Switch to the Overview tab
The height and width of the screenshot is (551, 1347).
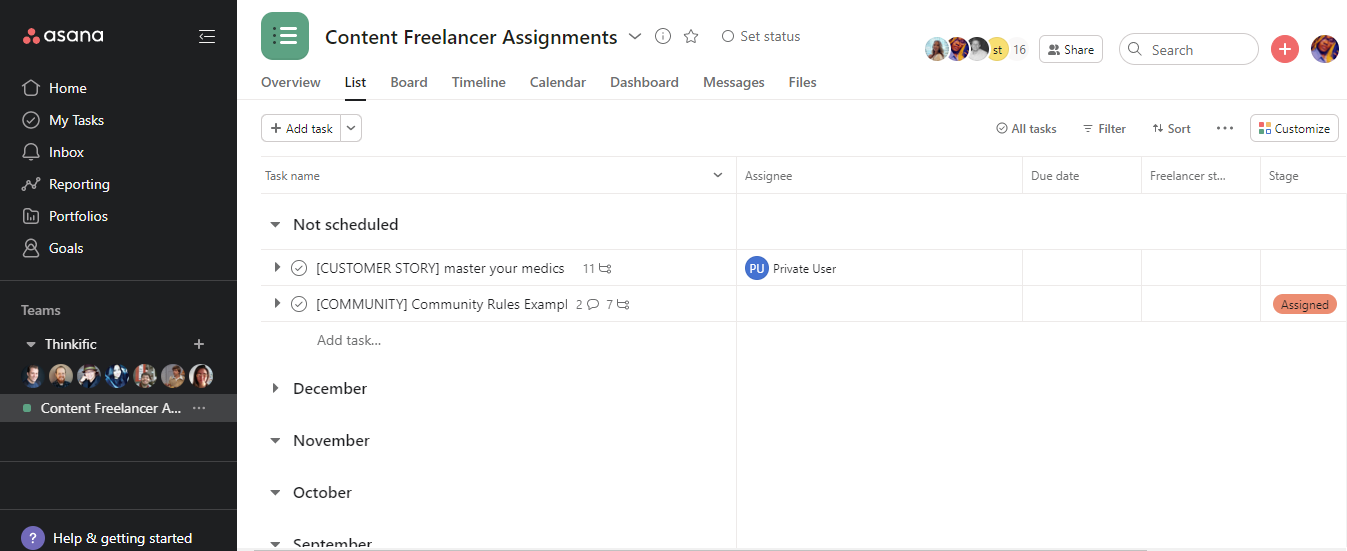(x=291, y=82)
